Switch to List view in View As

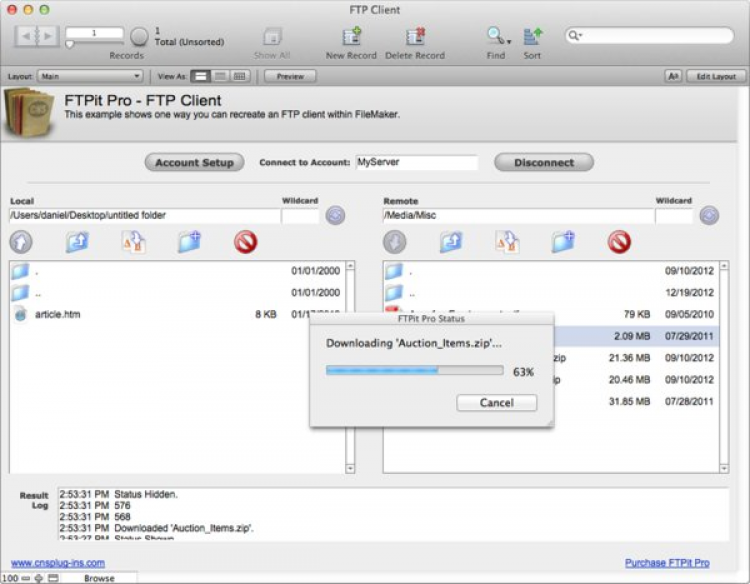coord(220,77)
